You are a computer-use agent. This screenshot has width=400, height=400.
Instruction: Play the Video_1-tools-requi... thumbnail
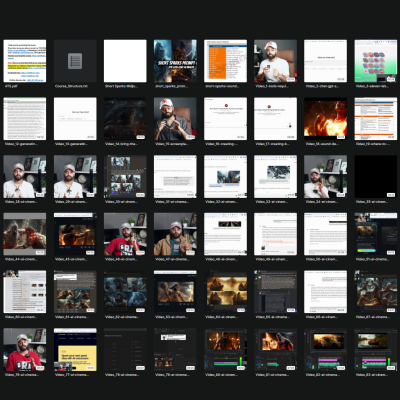tap(275, 61)
